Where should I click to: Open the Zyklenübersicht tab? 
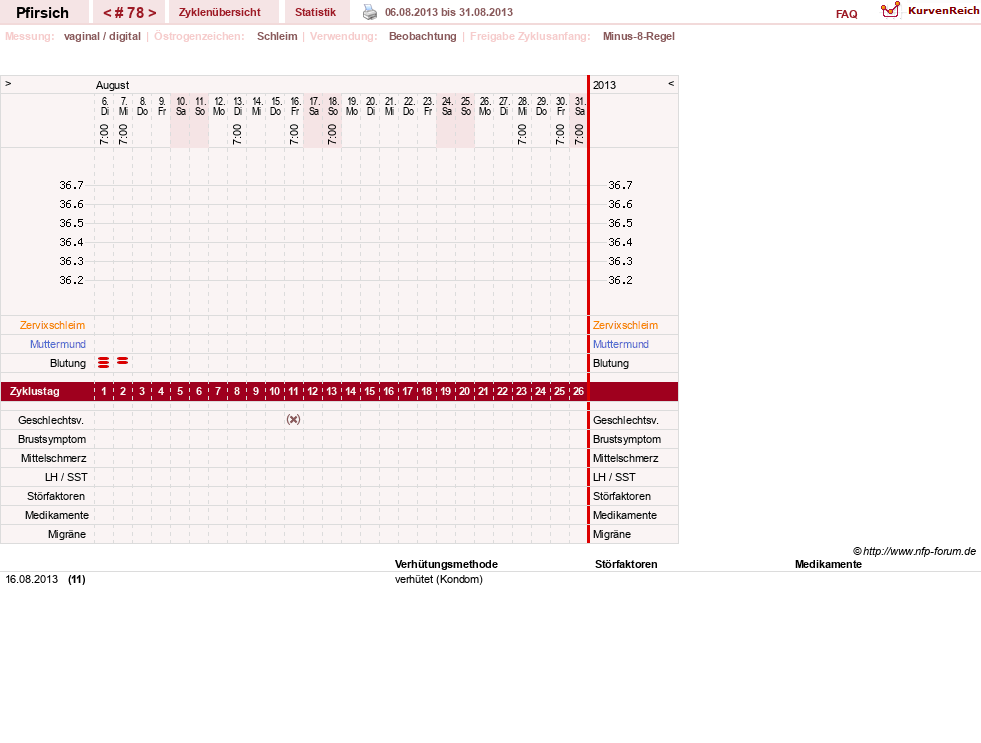tap(220, 12)
